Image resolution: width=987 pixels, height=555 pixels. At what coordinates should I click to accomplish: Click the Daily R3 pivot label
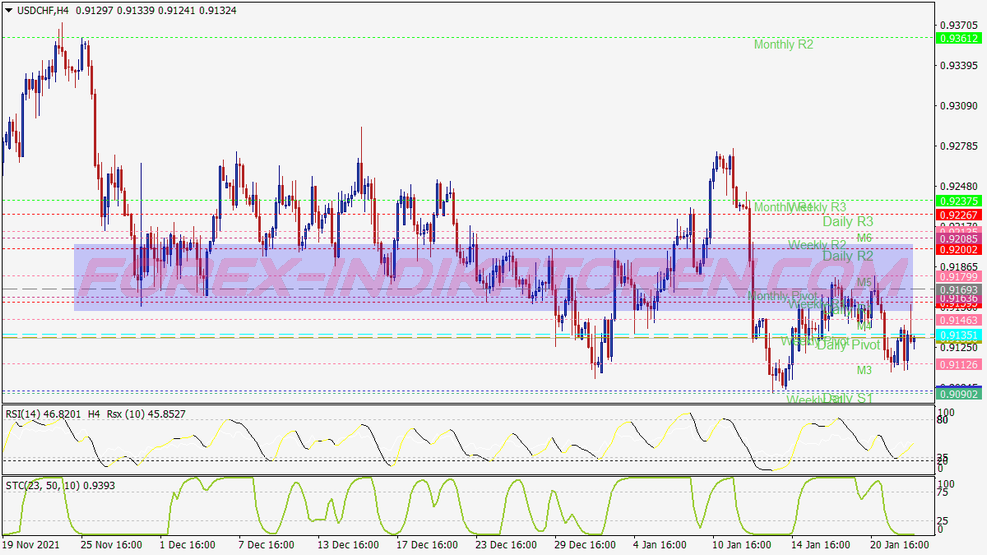(x=848, y=221)
